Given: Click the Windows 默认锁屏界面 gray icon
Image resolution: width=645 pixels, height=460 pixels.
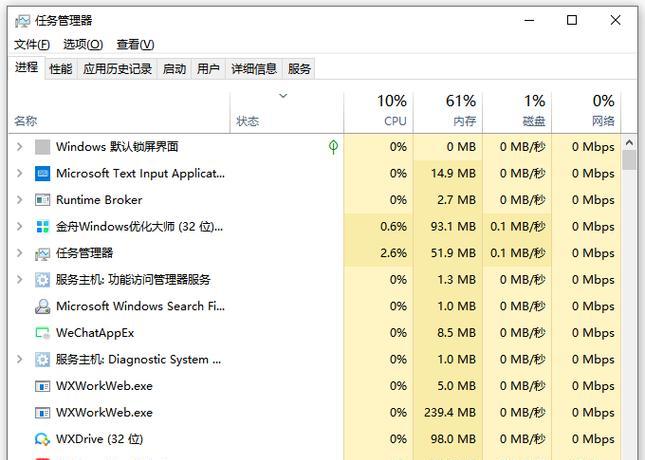Looking at the screenshot, I should point(42,146).
